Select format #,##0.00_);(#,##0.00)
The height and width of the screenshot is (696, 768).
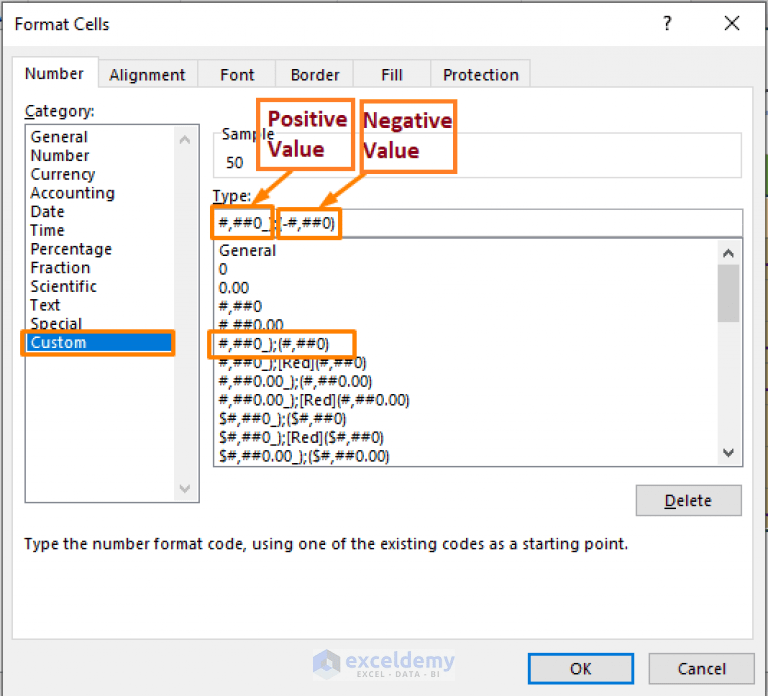click(x=295, y=381)
